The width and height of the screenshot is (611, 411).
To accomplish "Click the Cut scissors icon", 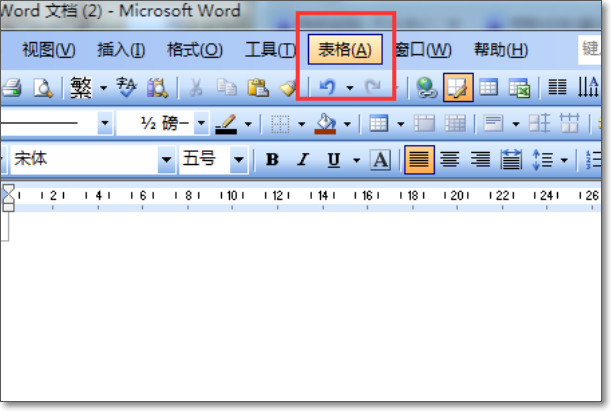I will point(196,88).
